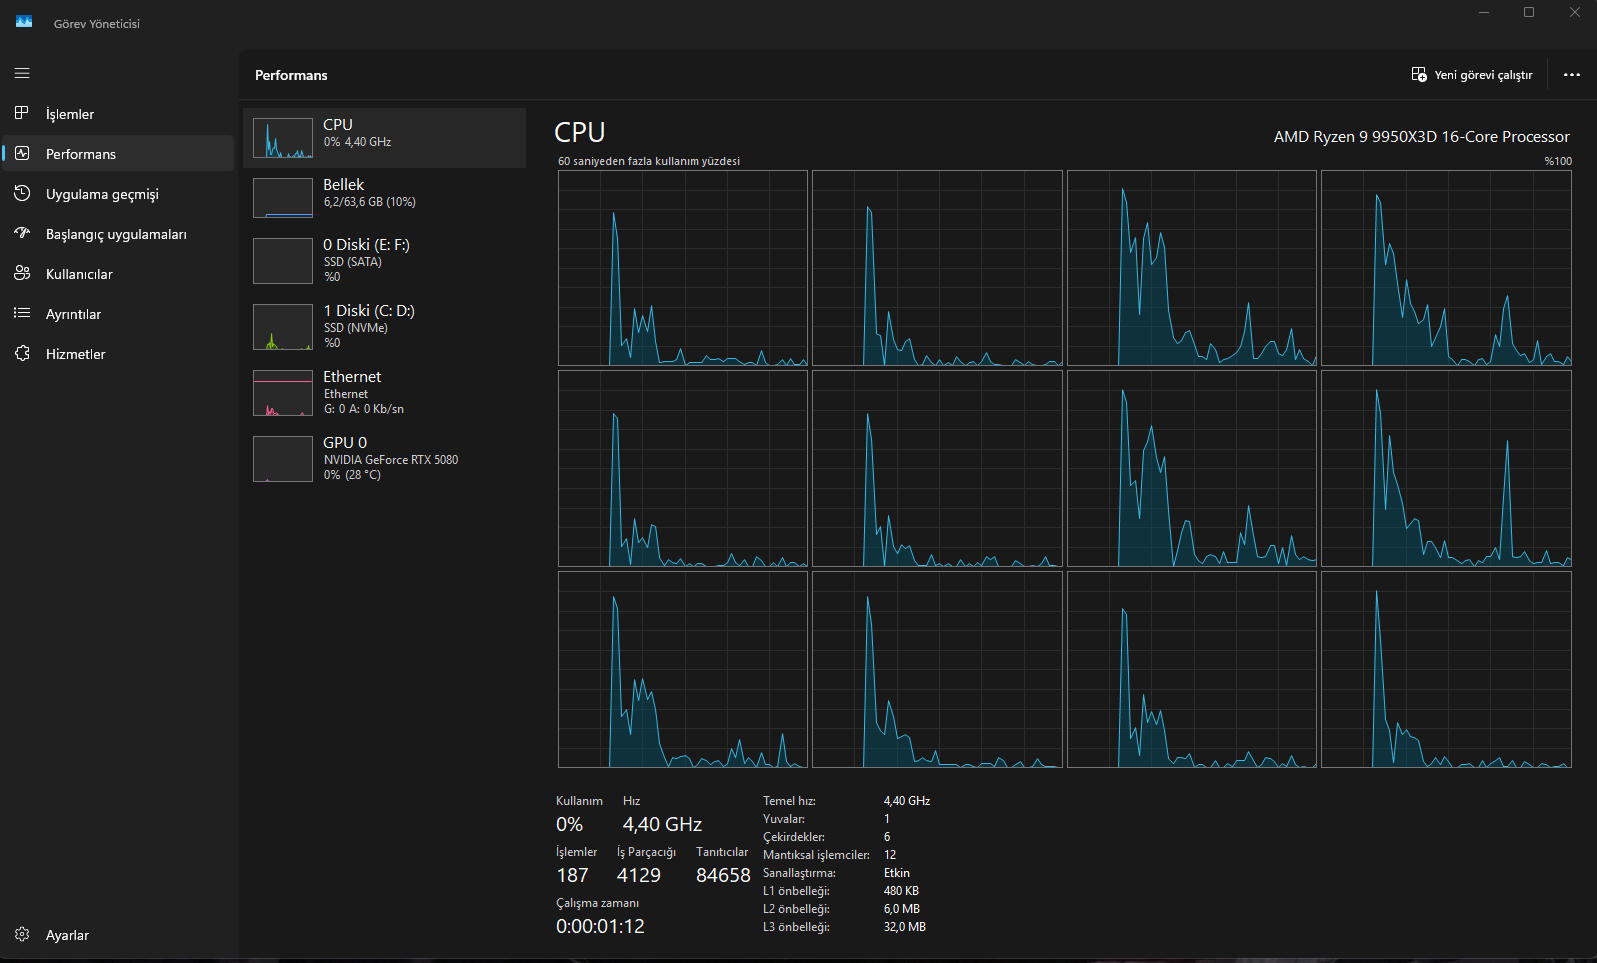This screenshot has height=963, width=1597.
Task: Close the Görev Yöneticisi window
Action: click(1574, 13)
